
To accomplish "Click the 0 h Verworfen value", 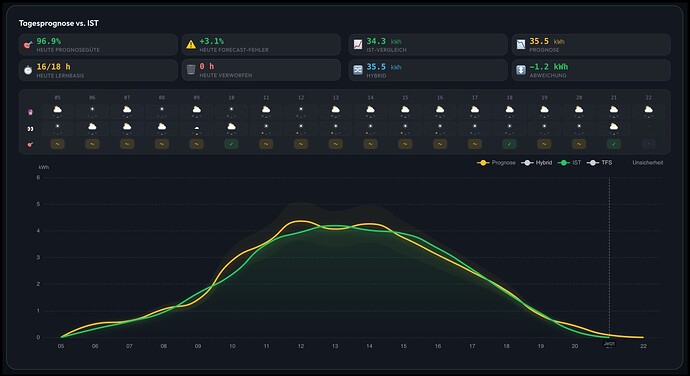I will 207,66.
